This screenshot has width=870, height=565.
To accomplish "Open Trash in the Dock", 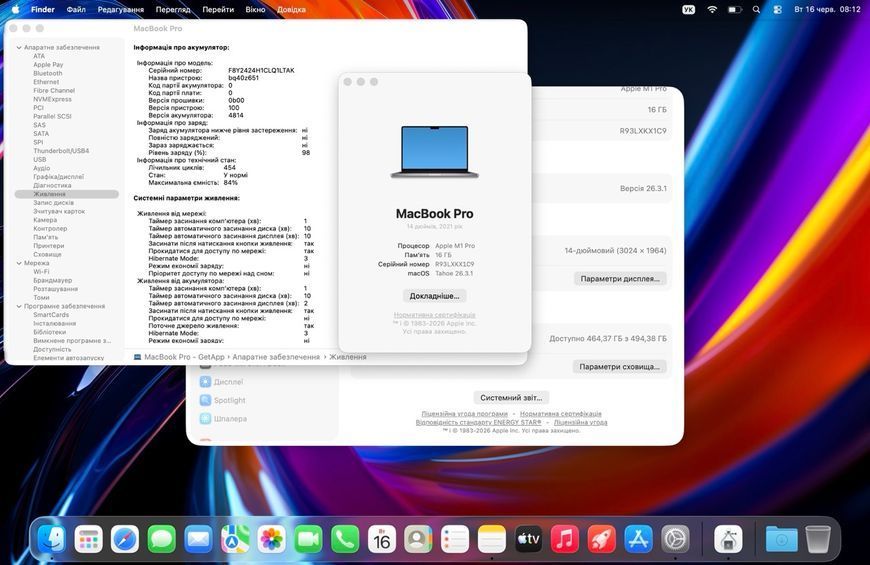I will pyautogui.click(x=818, y=538).
